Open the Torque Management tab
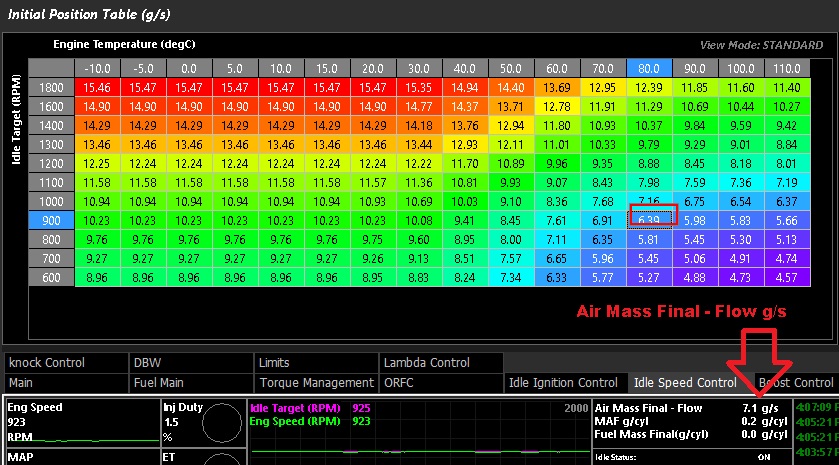839x465 pixels. click(316, 383)
